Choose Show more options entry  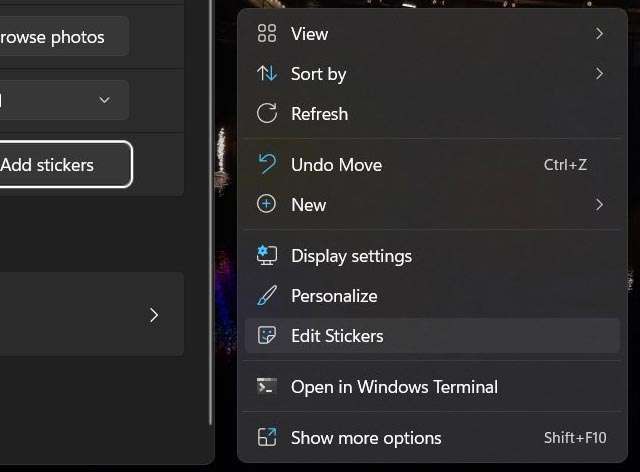(x=366, y=438)
